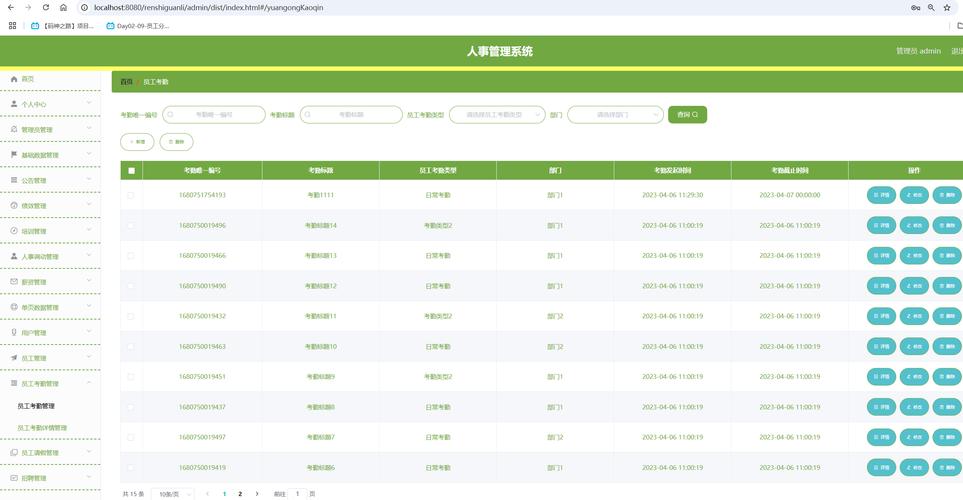Bookmark this page using the star icon
The height and width of the screenshot is (500, 963).
coord(946,7)
